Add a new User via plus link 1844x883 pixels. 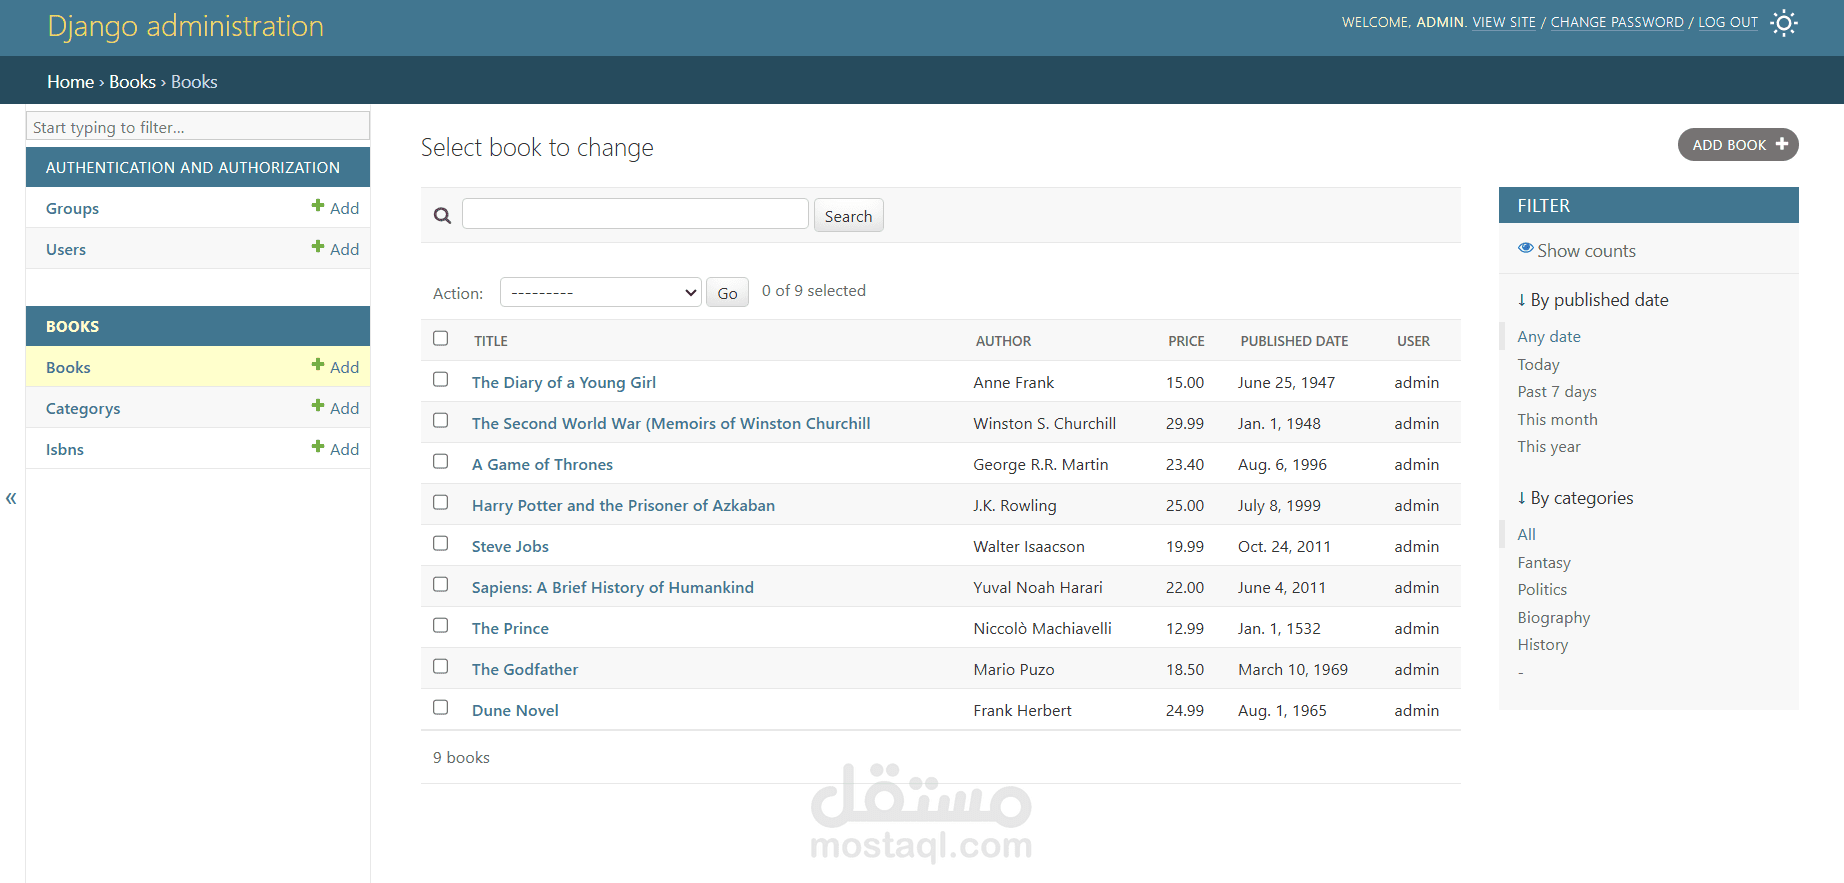tap(335, 248)
